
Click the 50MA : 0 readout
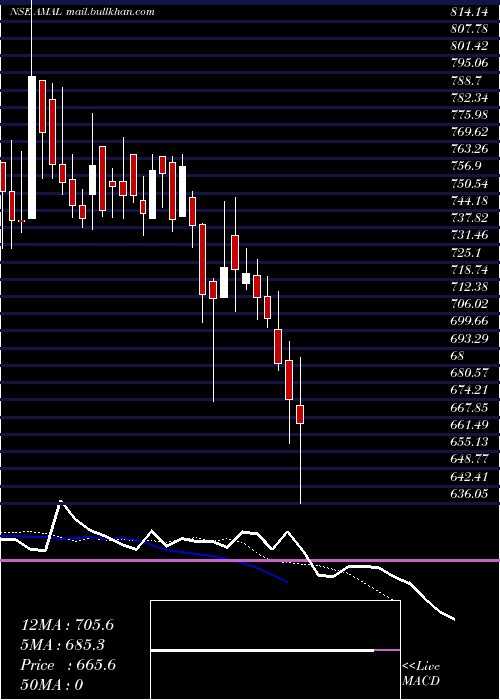pyautogui.click(x=52, y=685)
